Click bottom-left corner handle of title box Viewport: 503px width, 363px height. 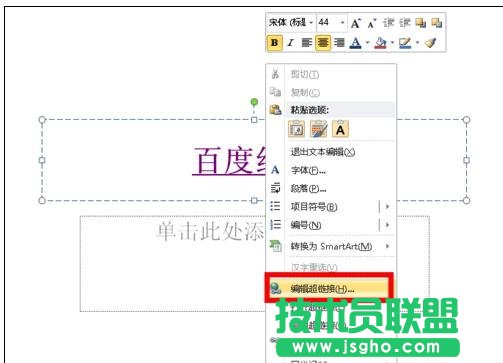point(42,200)
